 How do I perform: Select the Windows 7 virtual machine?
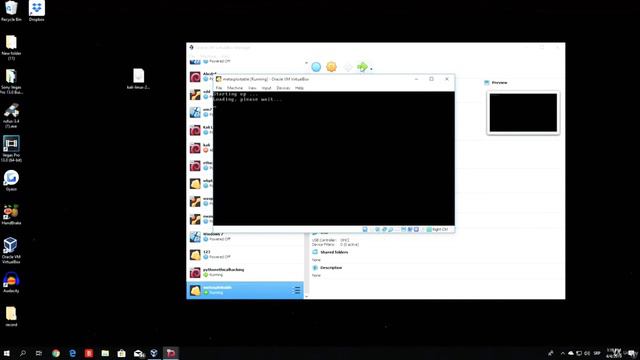pyautogui.click(x=245, y=237)
